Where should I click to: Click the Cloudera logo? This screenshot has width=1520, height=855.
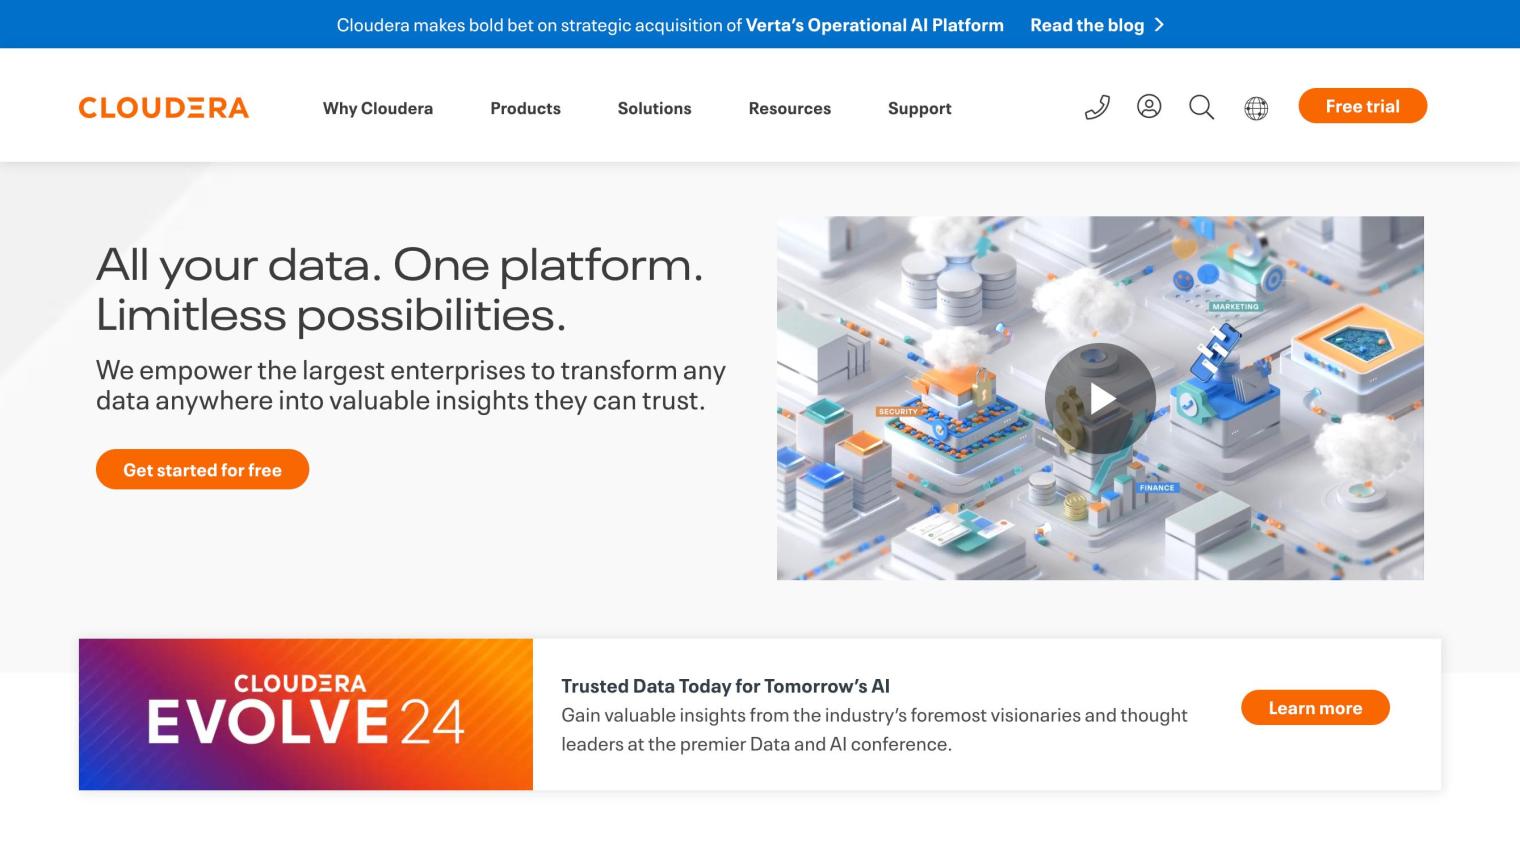[x=164, y=108]
